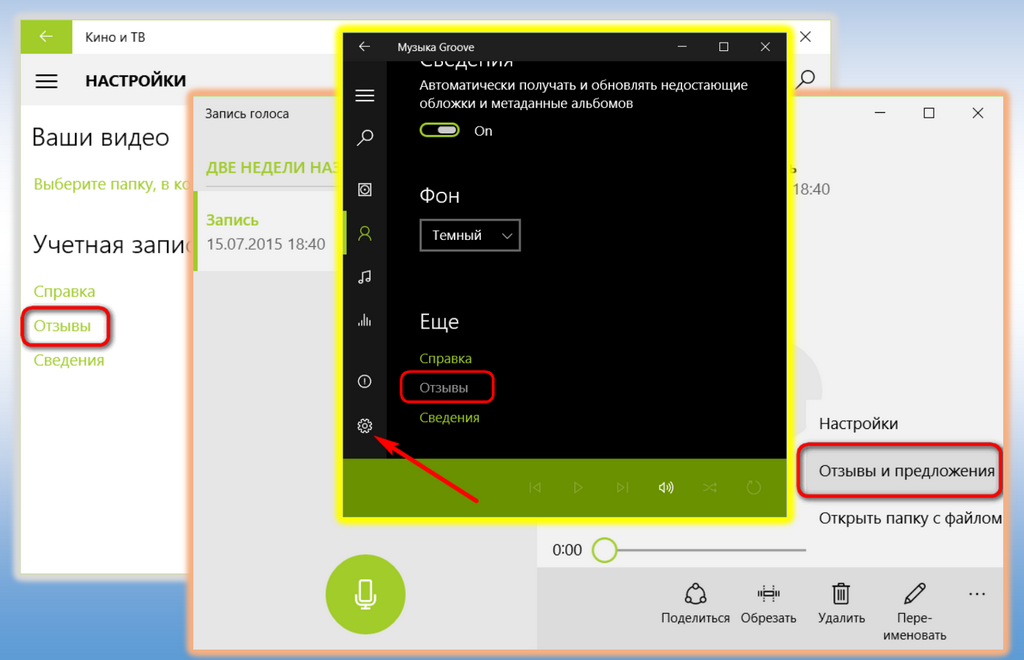This screenshot has height=660, width=1024.
Task: Open Справка link in Кино и ТВ
Action: click(64, 291)
